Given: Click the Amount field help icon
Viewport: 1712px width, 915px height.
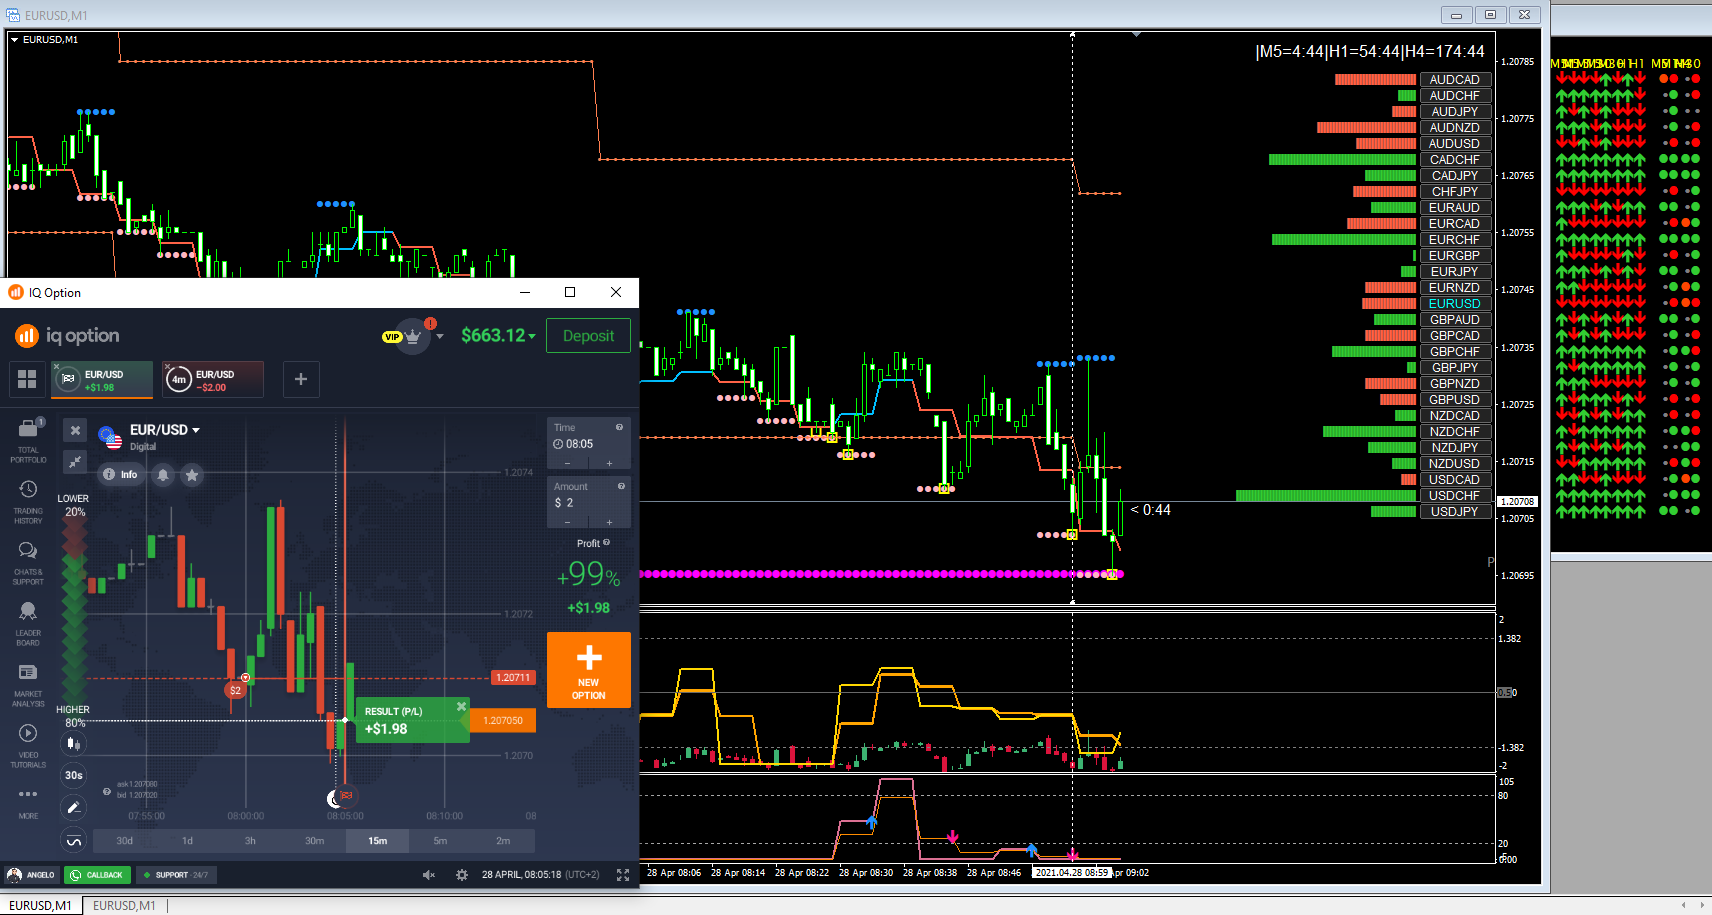Looking at the screenshot, I should point(621,486).
